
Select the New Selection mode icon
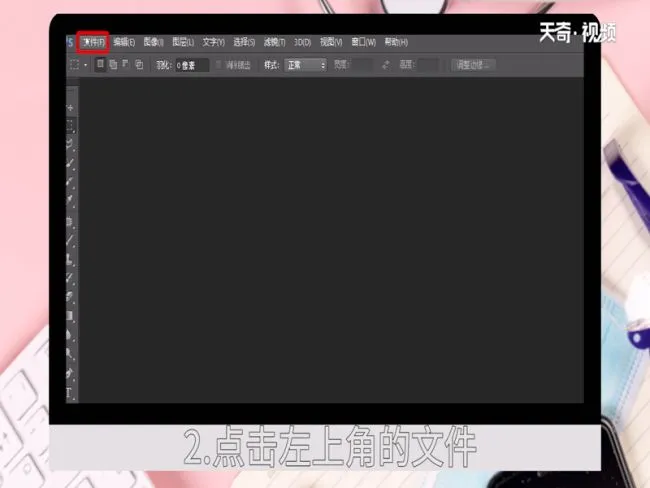(x=100, y=64)
